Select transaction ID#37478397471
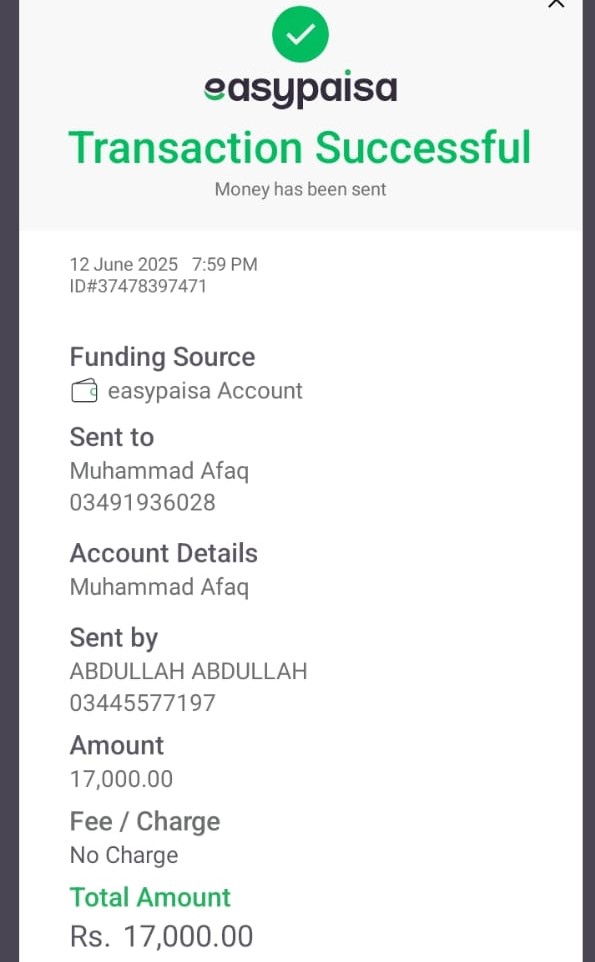This screenshot has height=962, width=595. [x=138, y=286]
